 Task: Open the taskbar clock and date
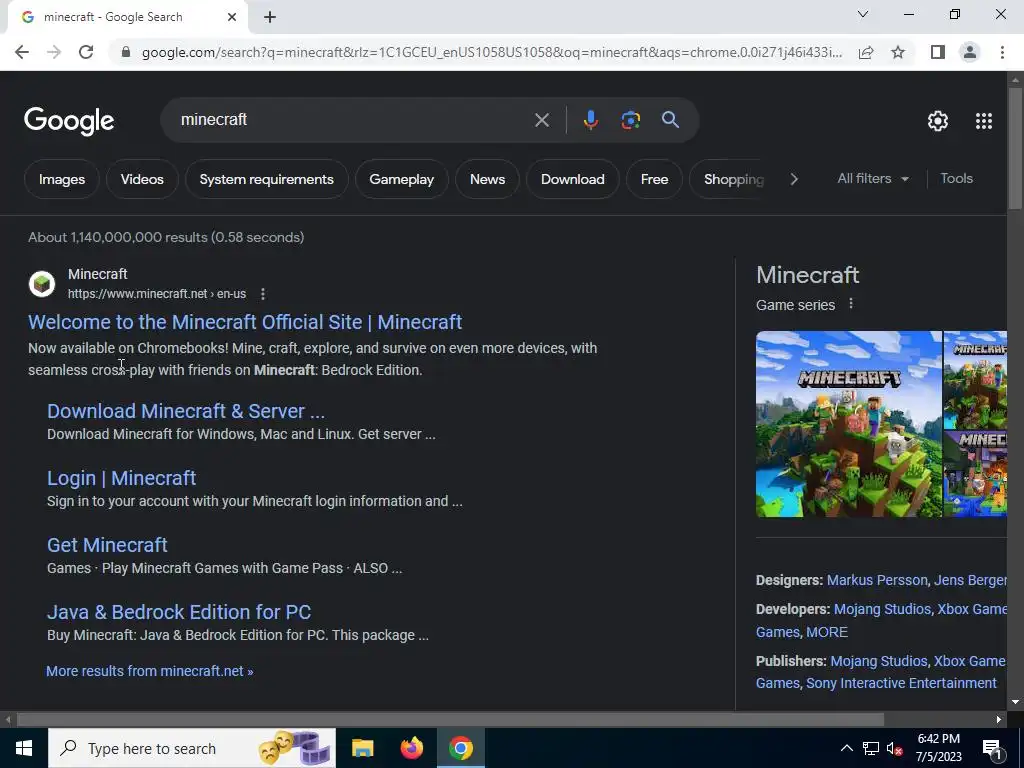tap(938, 748)
